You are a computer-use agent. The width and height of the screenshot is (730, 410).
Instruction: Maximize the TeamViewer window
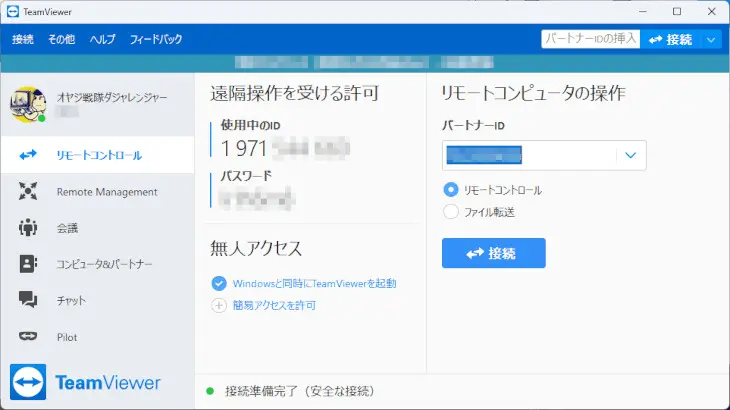point(677,11)
